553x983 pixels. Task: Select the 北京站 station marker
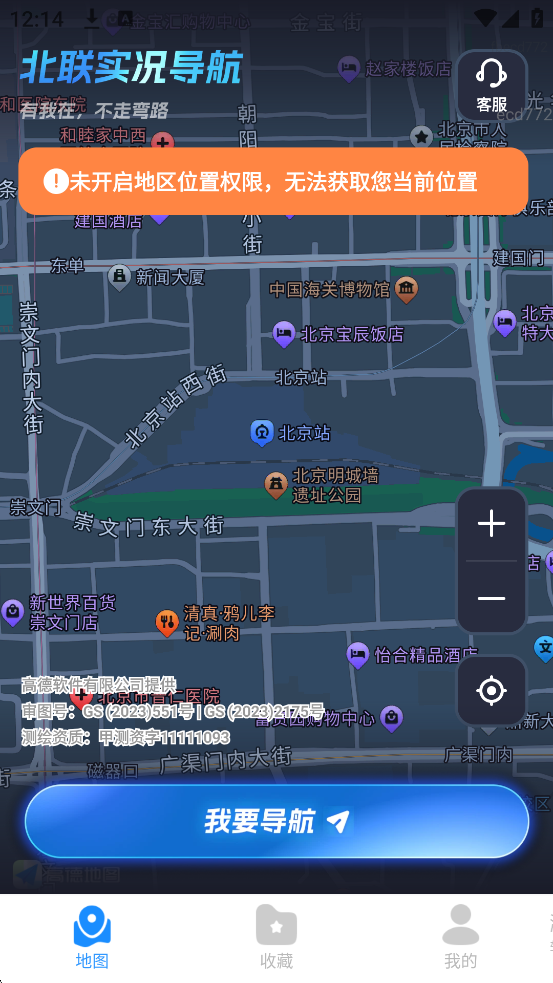(x=261, y=433)
